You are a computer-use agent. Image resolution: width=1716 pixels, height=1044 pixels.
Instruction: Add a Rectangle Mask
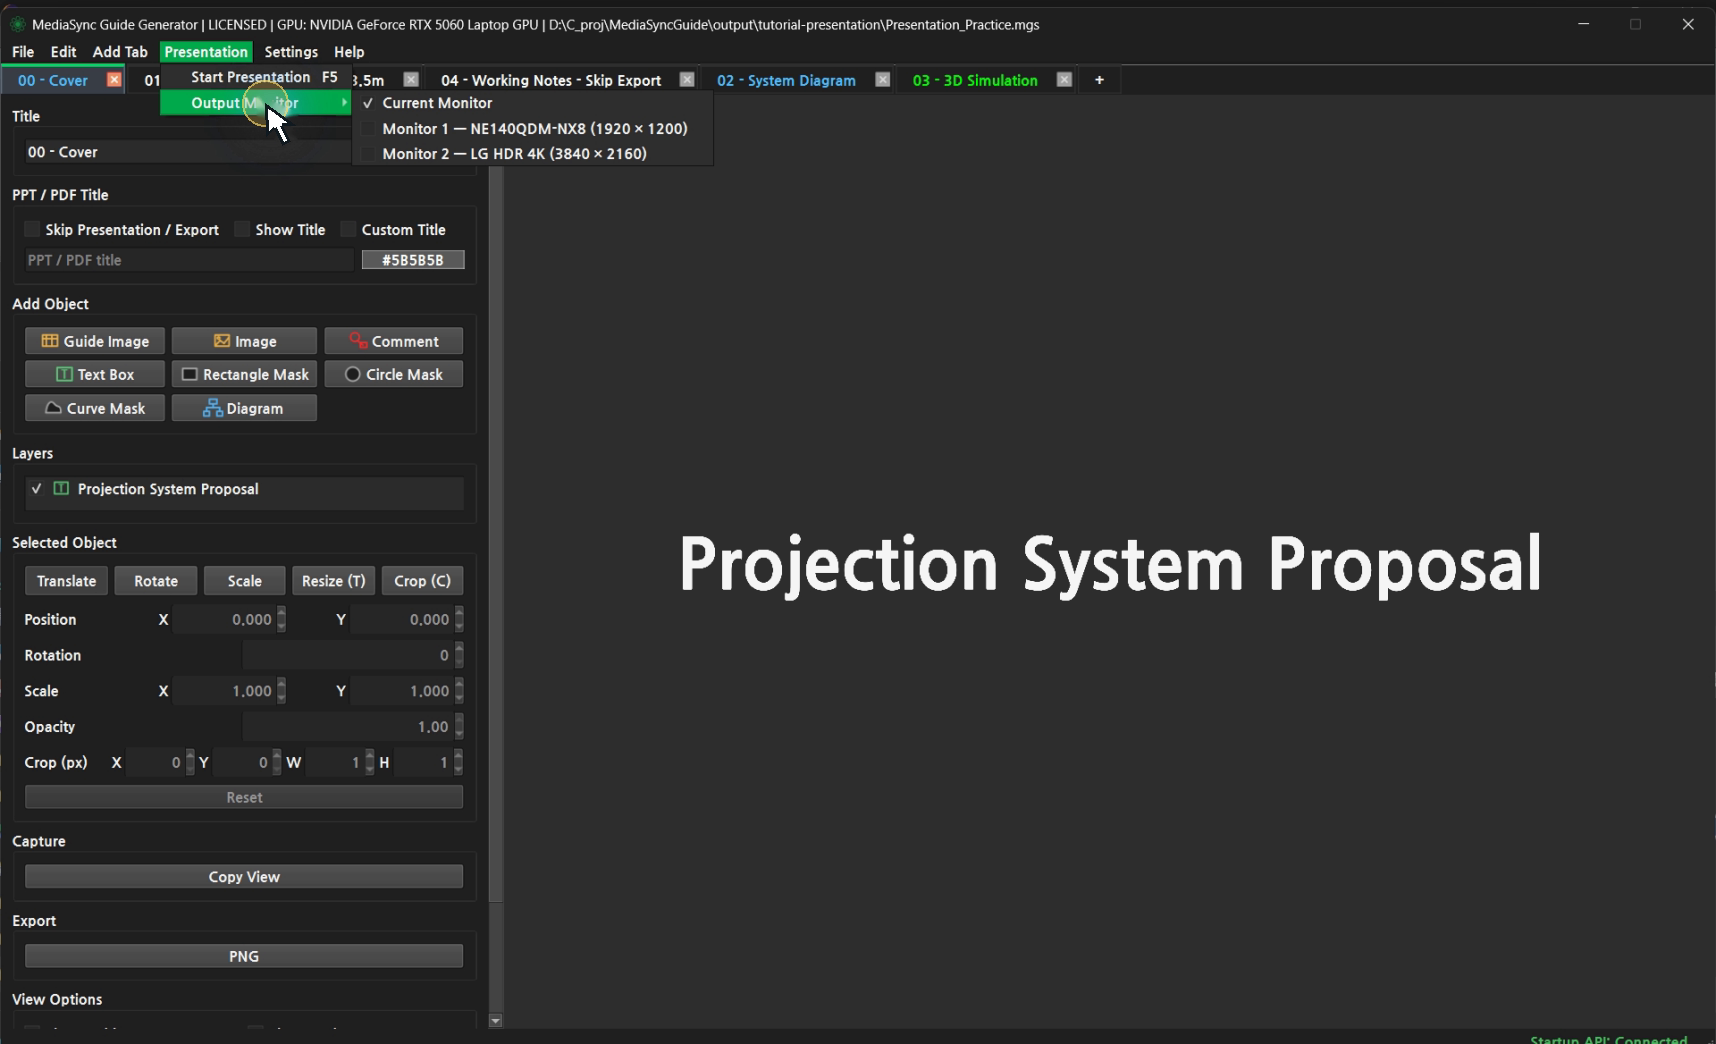coord(244,374)
